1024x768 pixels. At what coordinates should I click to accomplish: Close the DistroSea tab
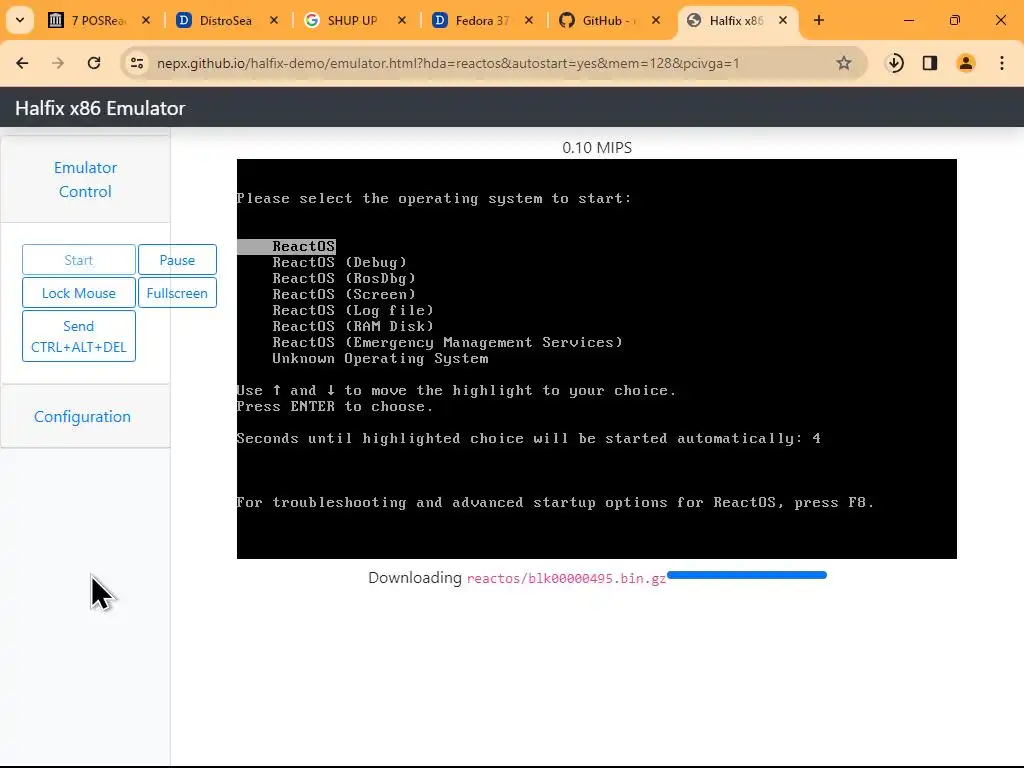coord(274,20)
